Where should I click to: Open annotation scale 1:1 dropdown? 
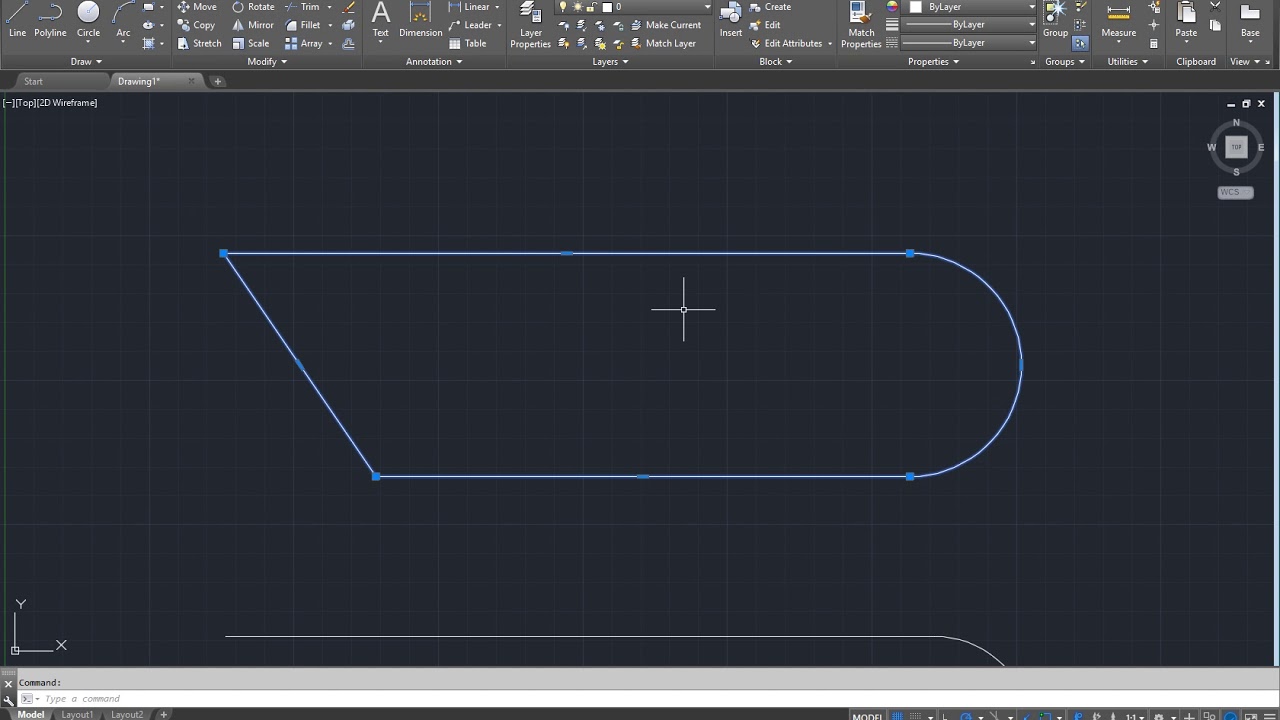click(x=1135, y=715)
